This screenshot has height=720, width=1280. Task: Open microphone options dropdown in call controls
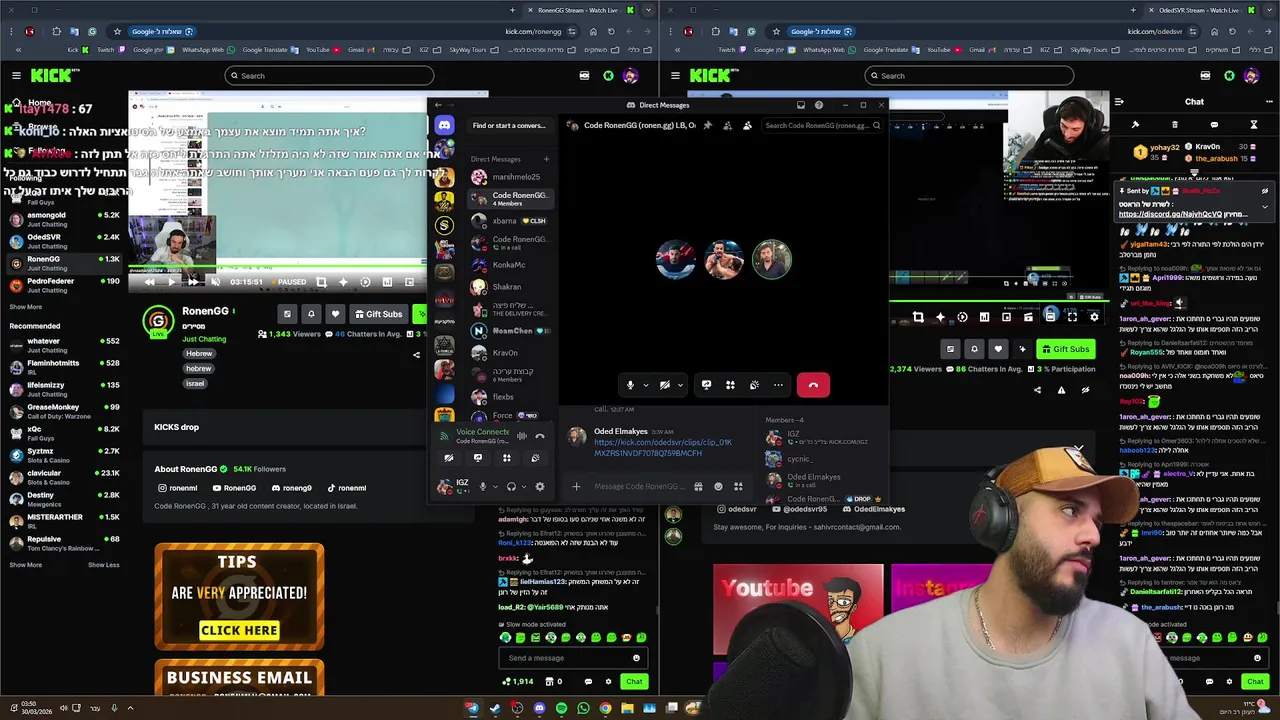click(x=646, y=385)
